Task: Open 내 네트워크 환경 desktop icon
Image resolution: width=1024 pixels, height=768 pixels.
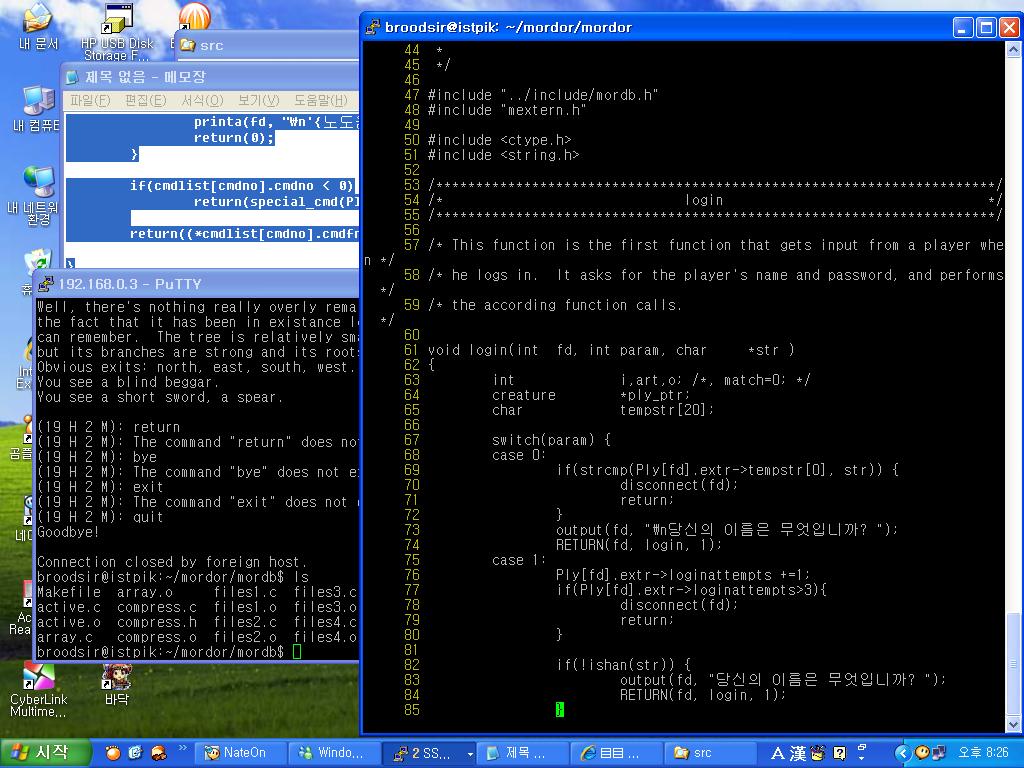Action: point(38,185)
